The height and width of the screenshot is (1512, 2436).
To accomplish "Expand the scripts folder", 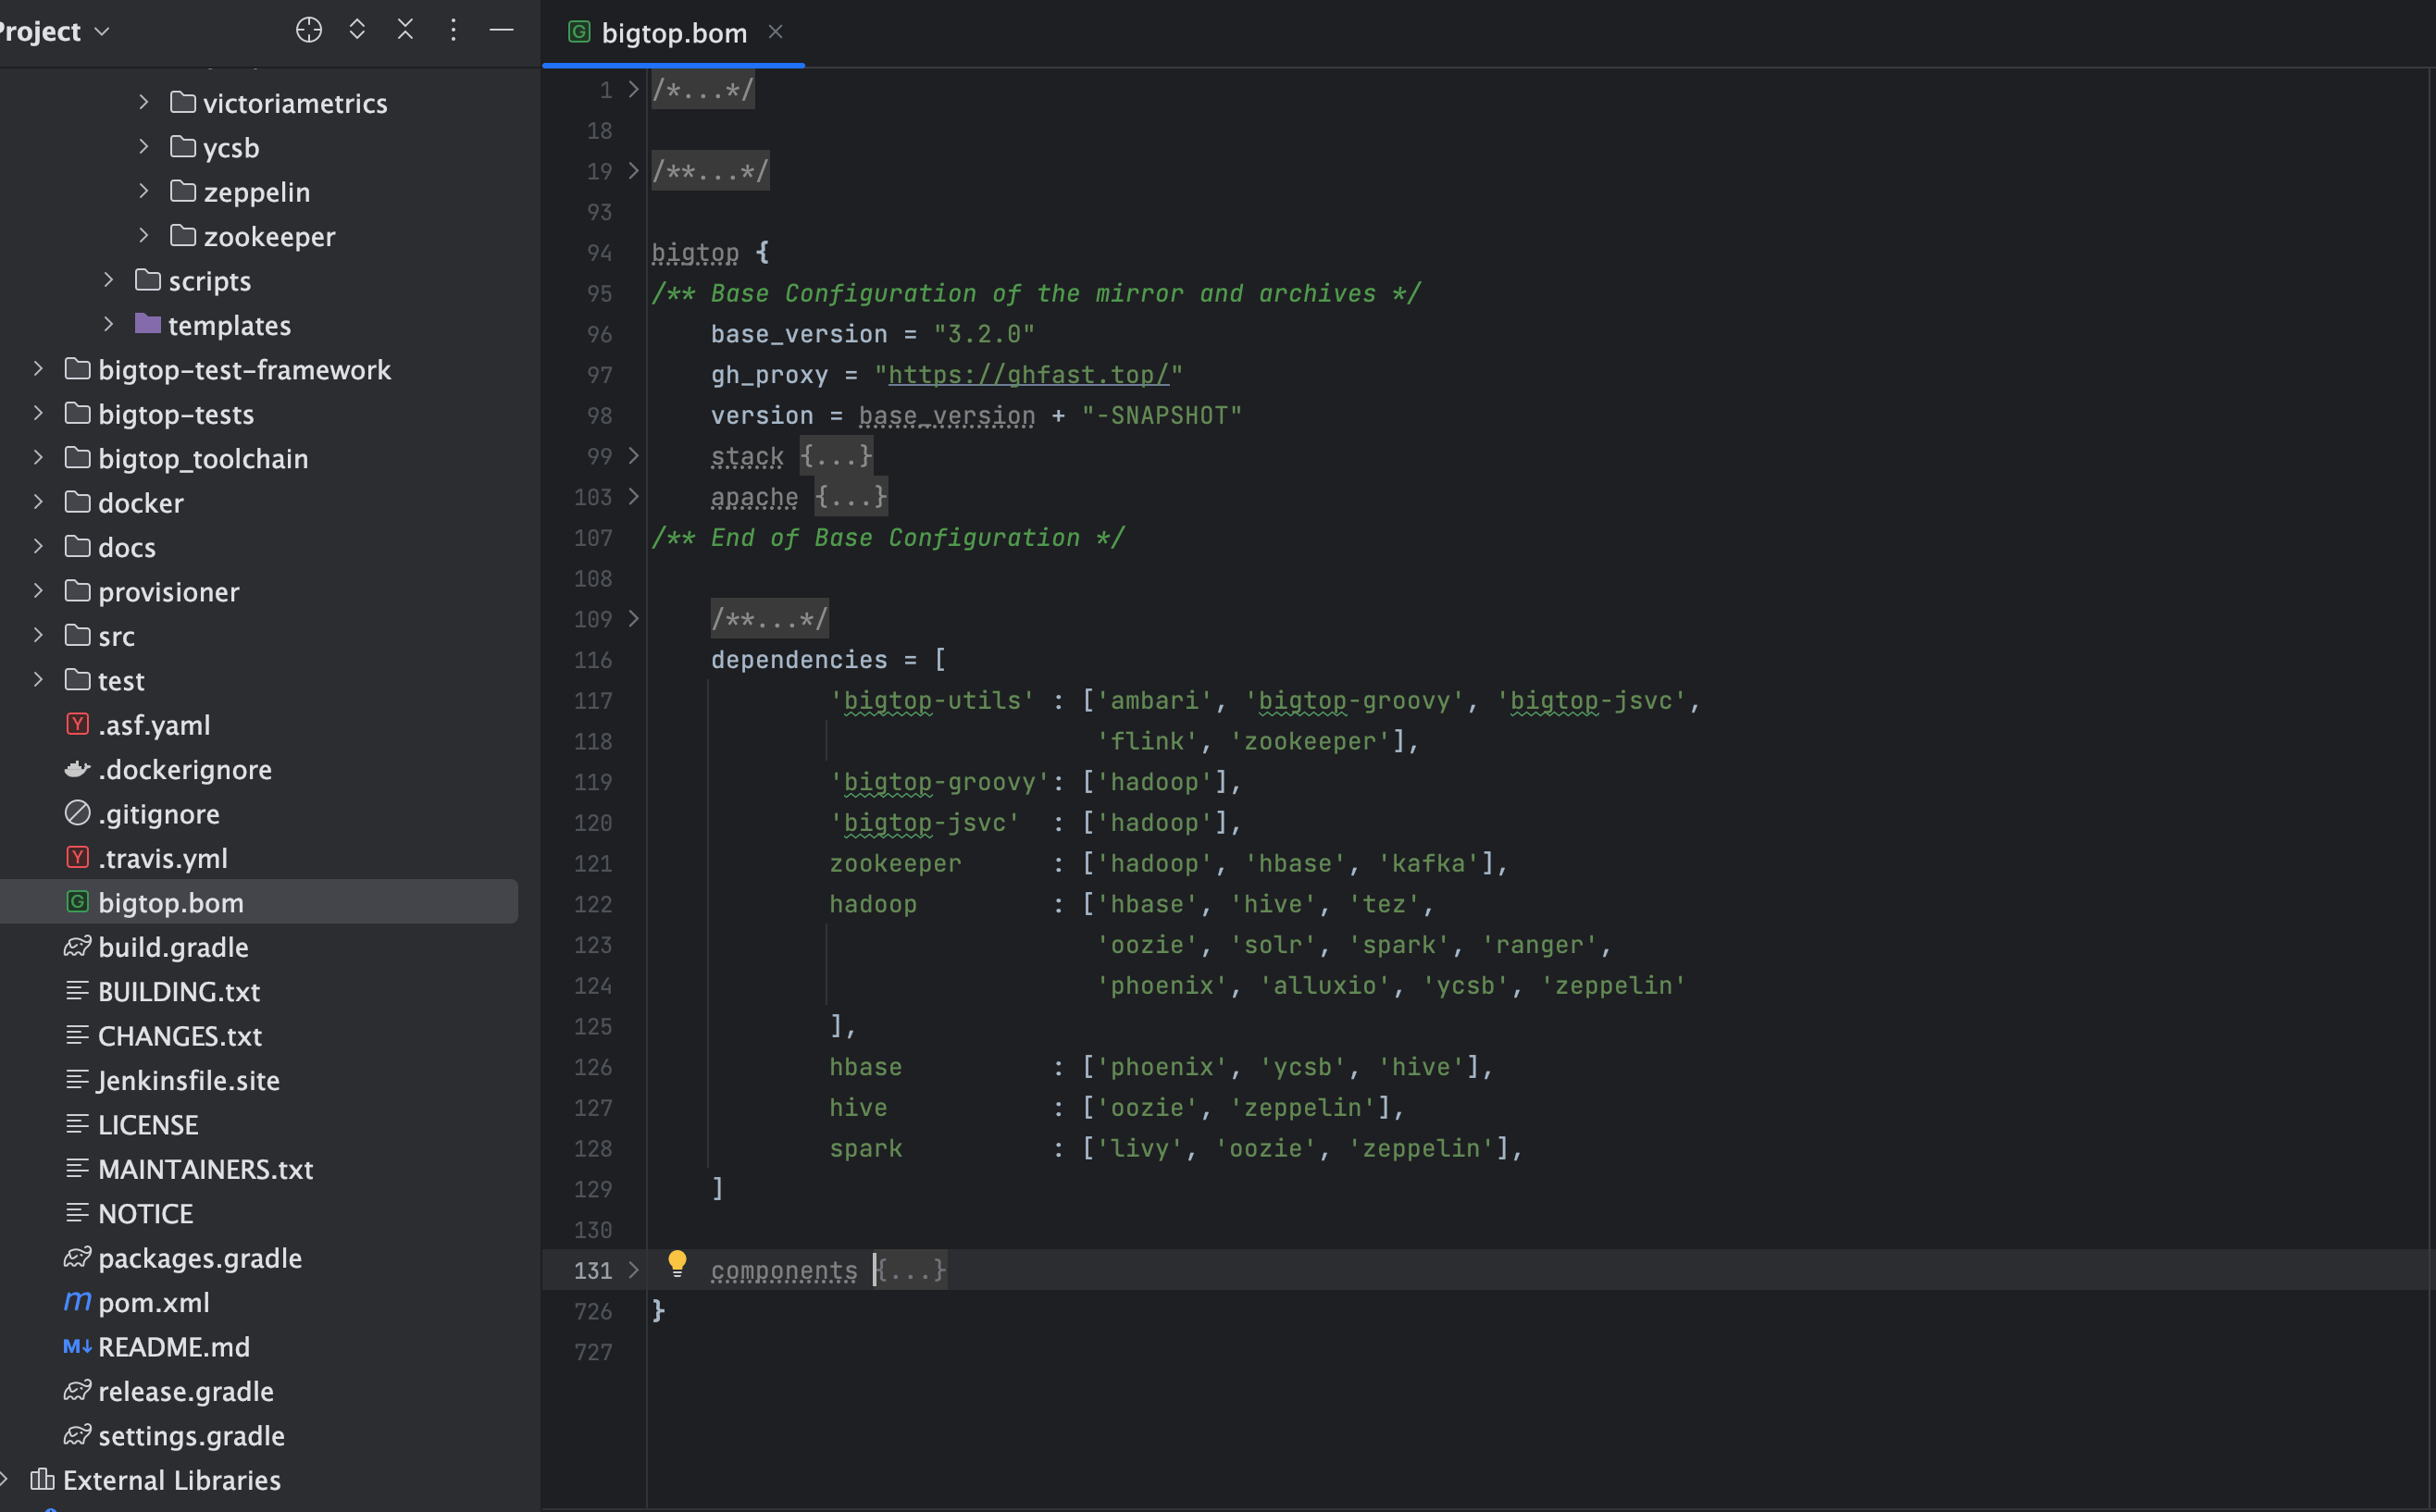I will (108, 280).
